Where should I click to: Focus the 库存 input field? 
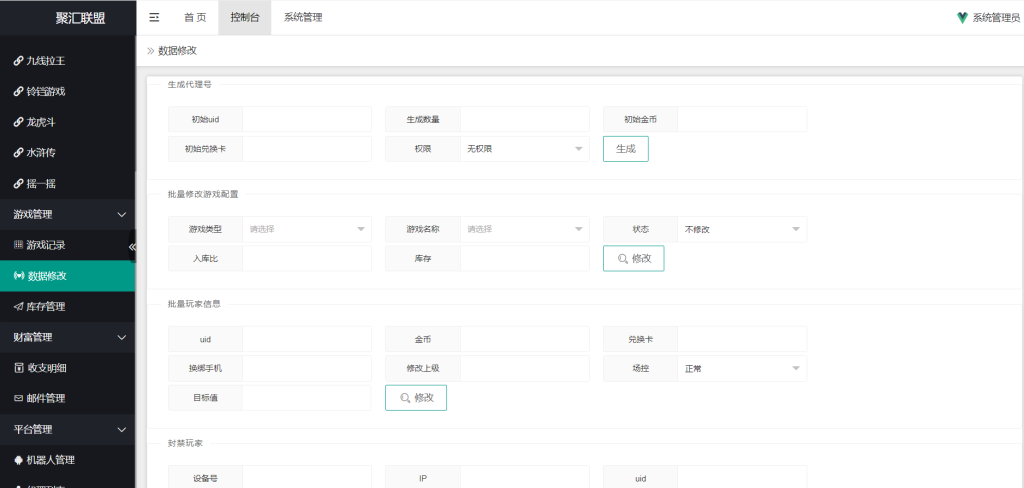pyautogui.click(x=524, y=259)
